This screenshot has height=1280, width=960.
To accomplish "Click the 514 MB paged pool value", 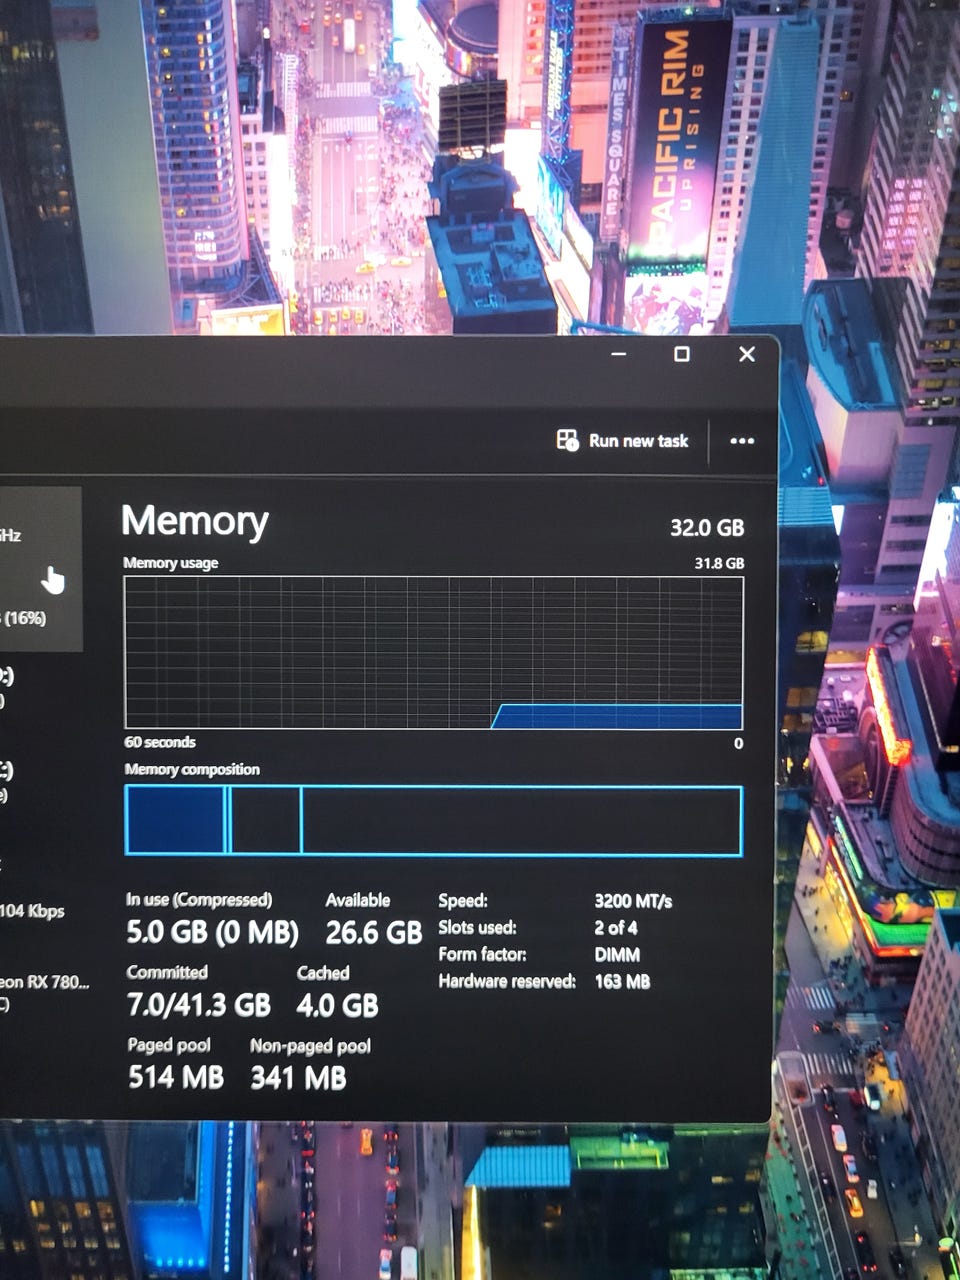I will (x=176, y=1077).
